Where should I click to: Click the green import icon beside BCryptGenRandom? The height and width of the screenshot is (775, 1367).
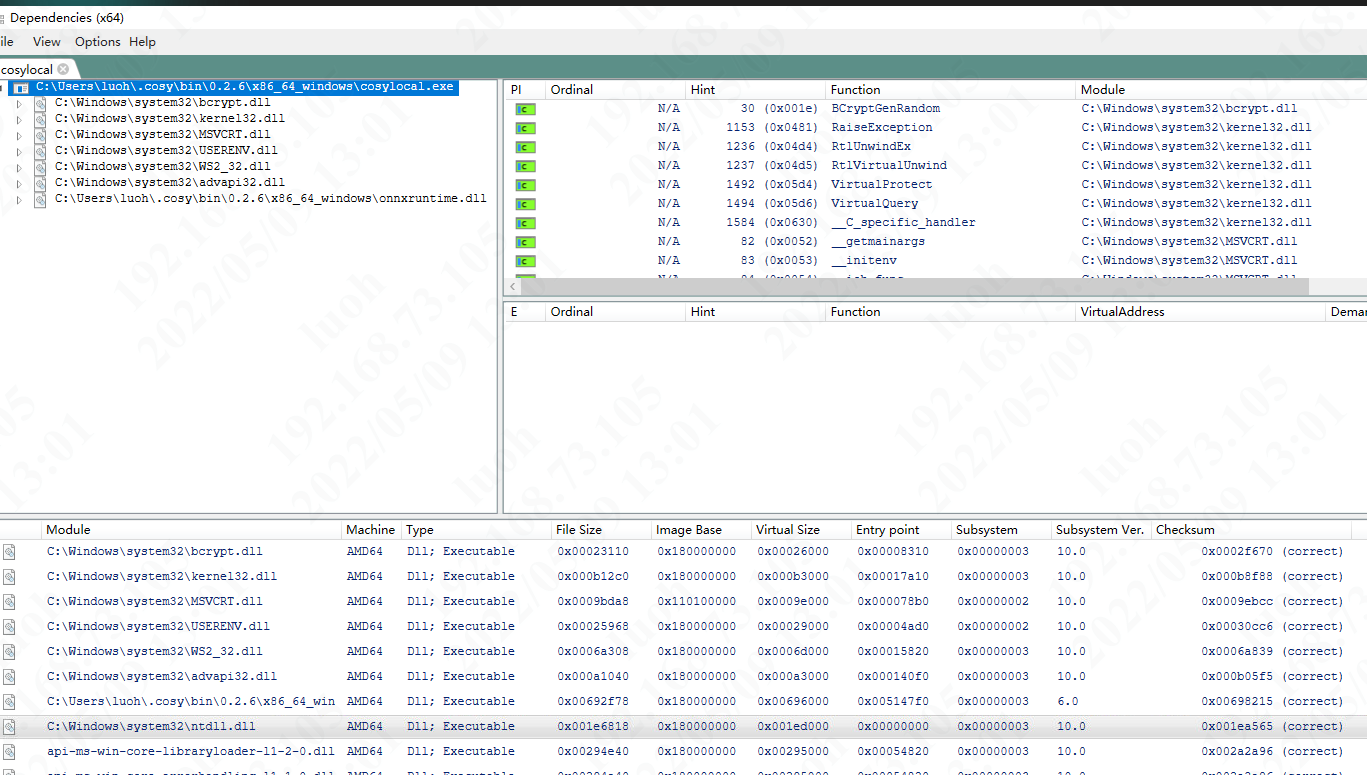526,109
